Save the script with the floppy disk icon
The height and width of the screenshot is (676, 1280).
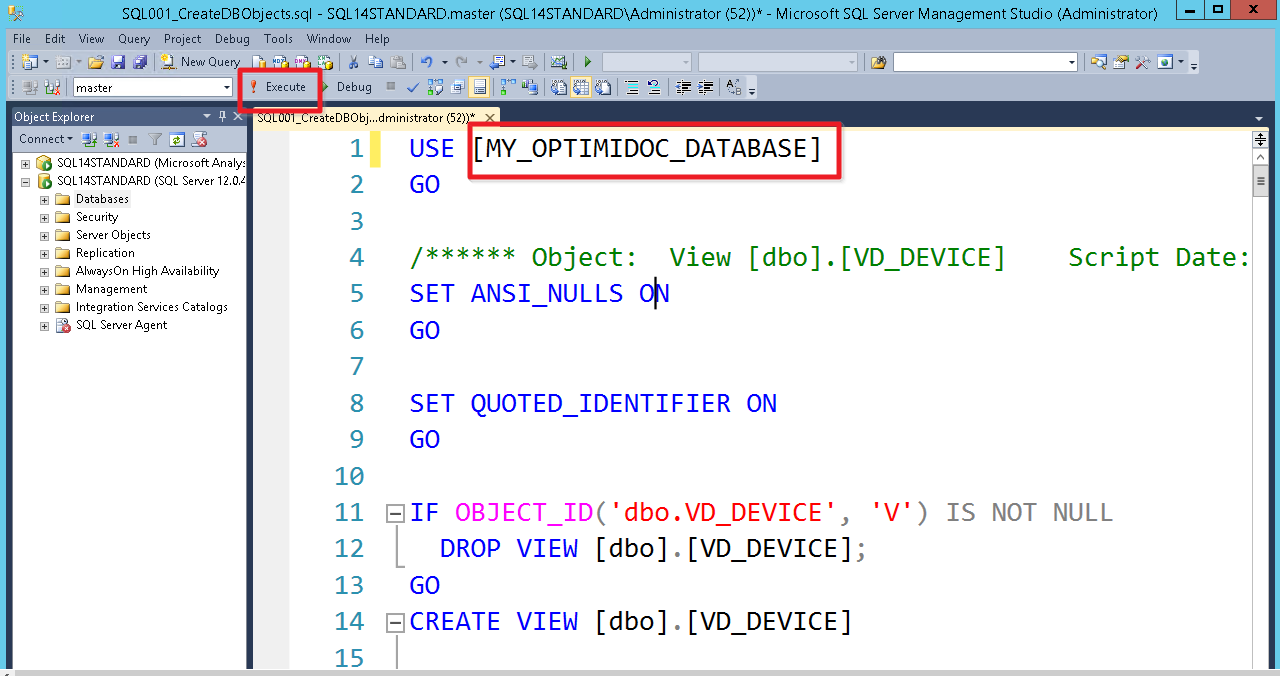(x=118, y=62)
